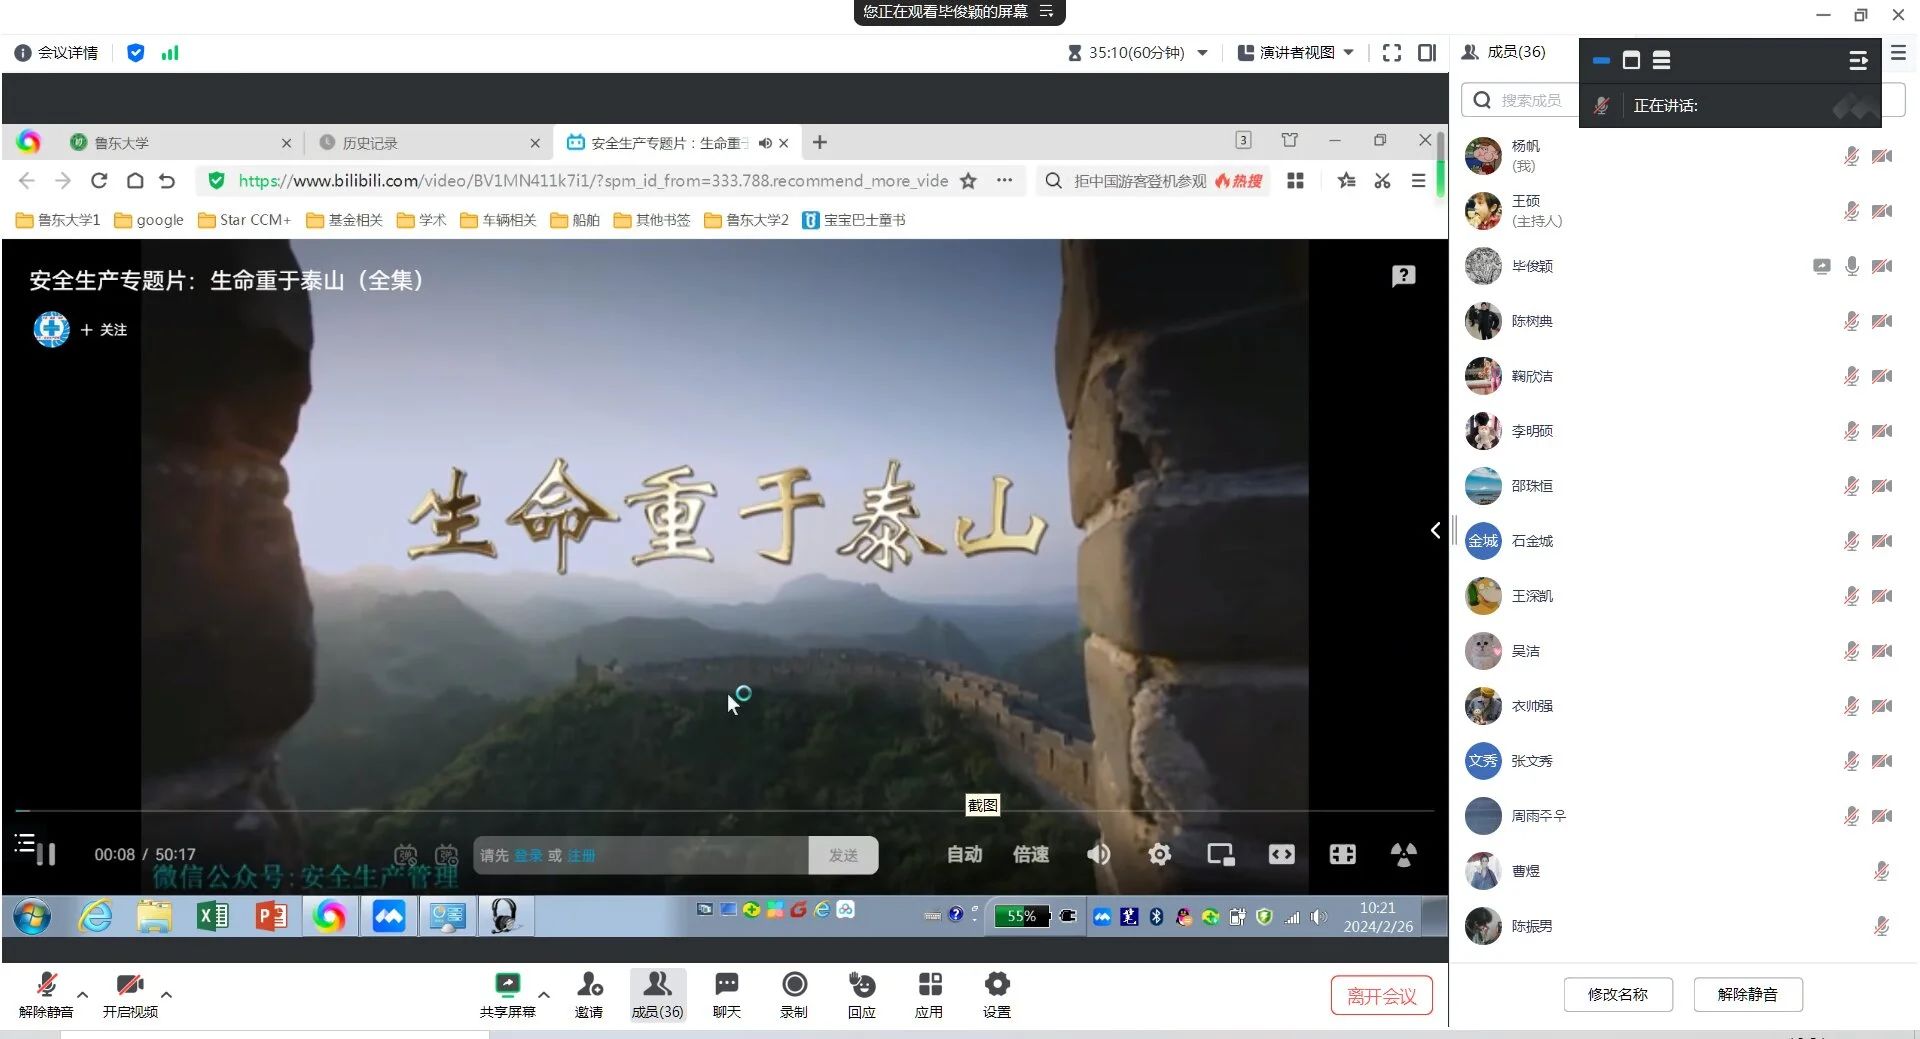This screenshot has width=1920, height=1039.
Task: Turn on camera with 开启视频
Action: pos(130,995)
